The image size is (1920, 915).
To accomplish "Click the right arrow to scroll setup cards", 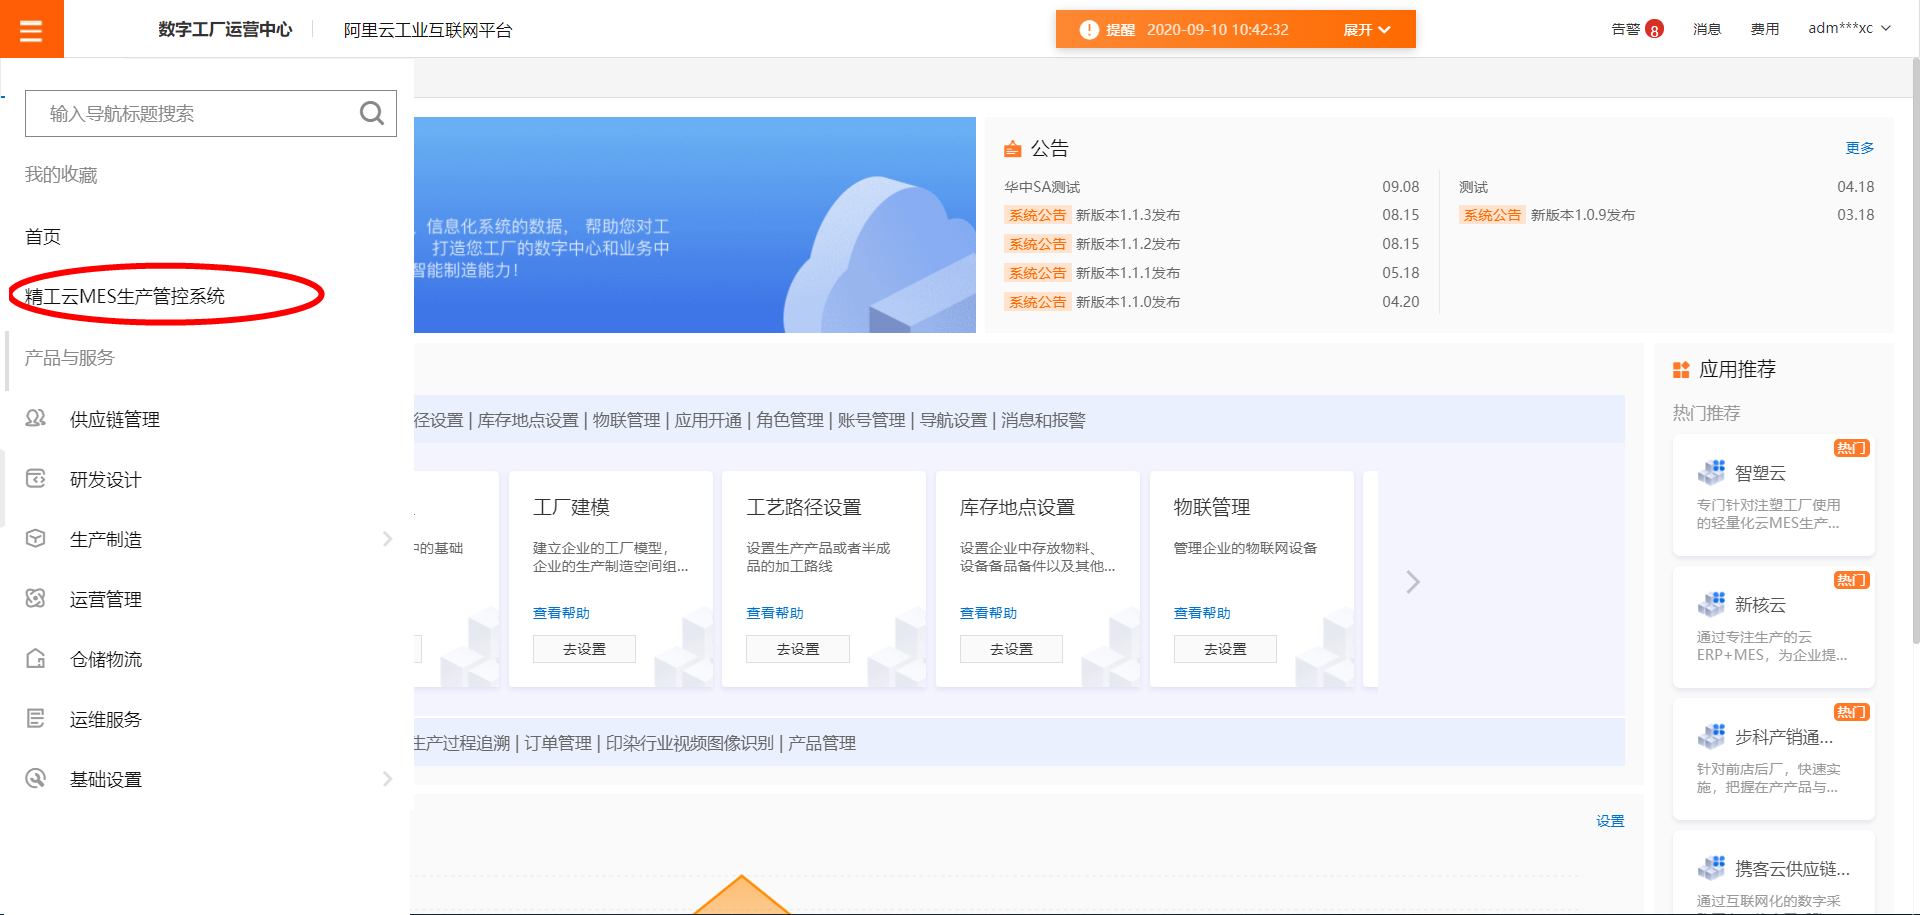I will (1412, 582).
